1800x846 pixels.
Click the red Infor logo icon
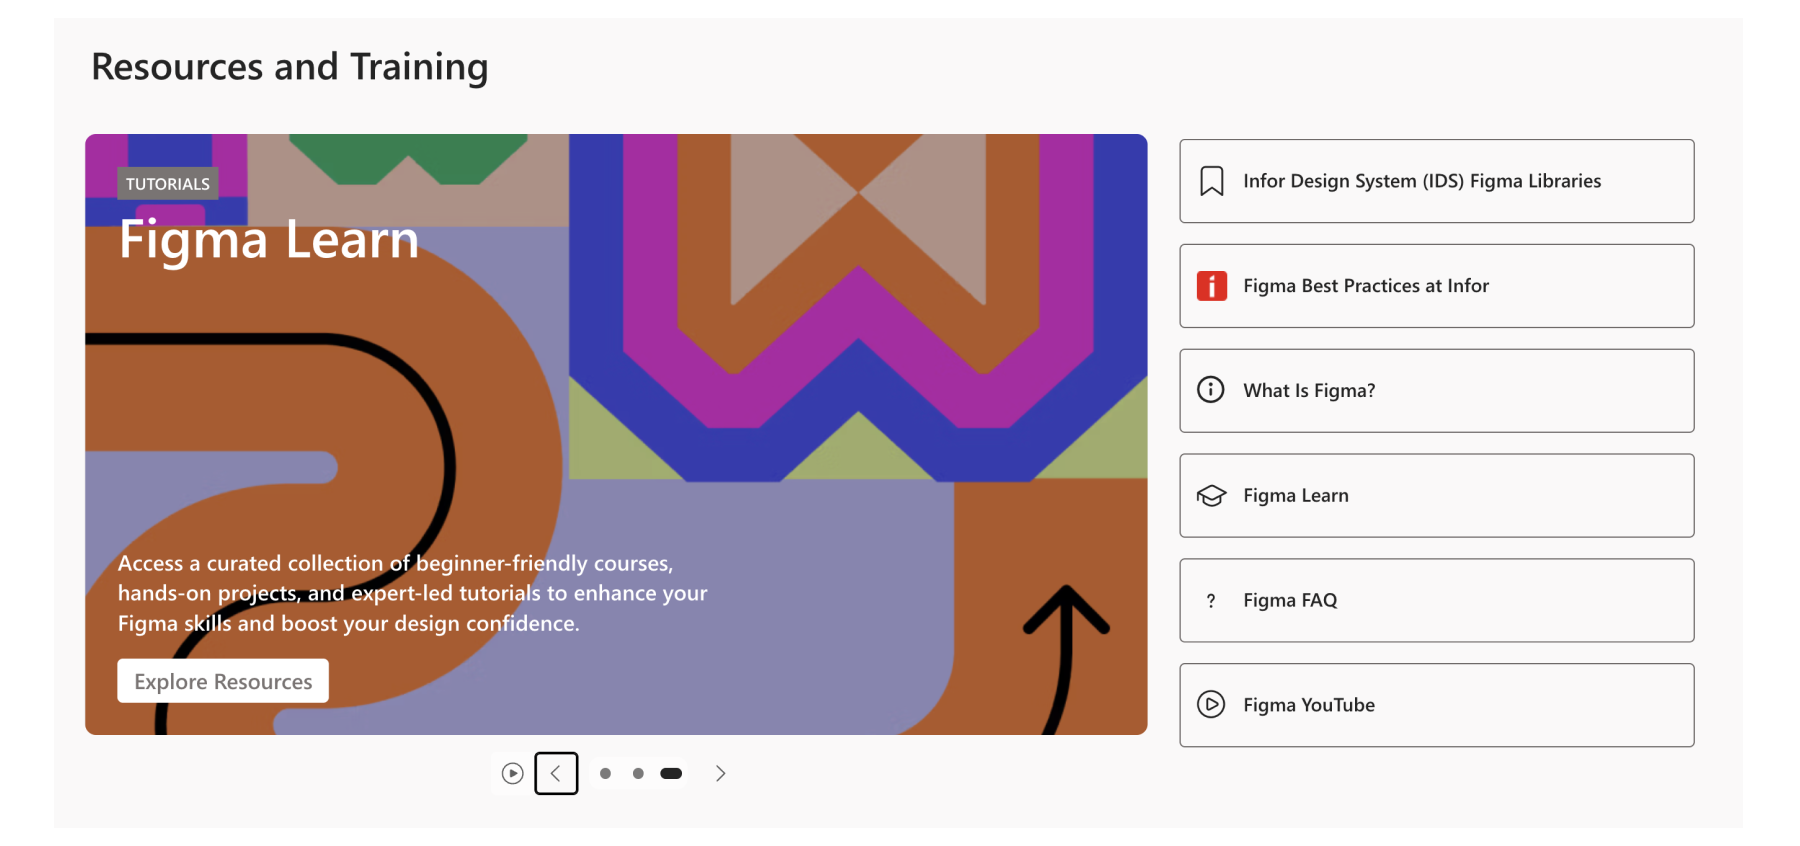pyautogui.click(x=1211, y=286)
